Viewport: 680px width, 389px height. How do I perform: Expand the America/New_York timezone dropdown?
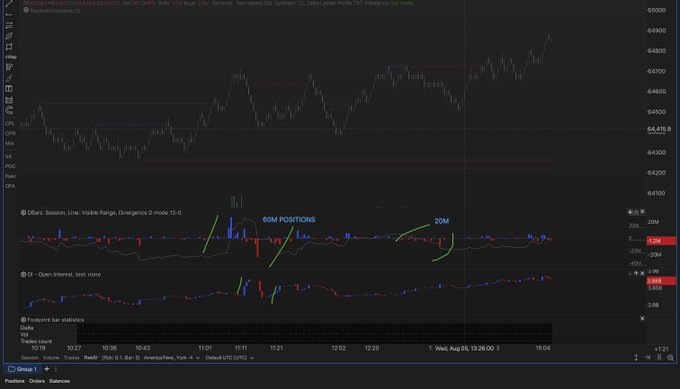click(x=172, y=358)
